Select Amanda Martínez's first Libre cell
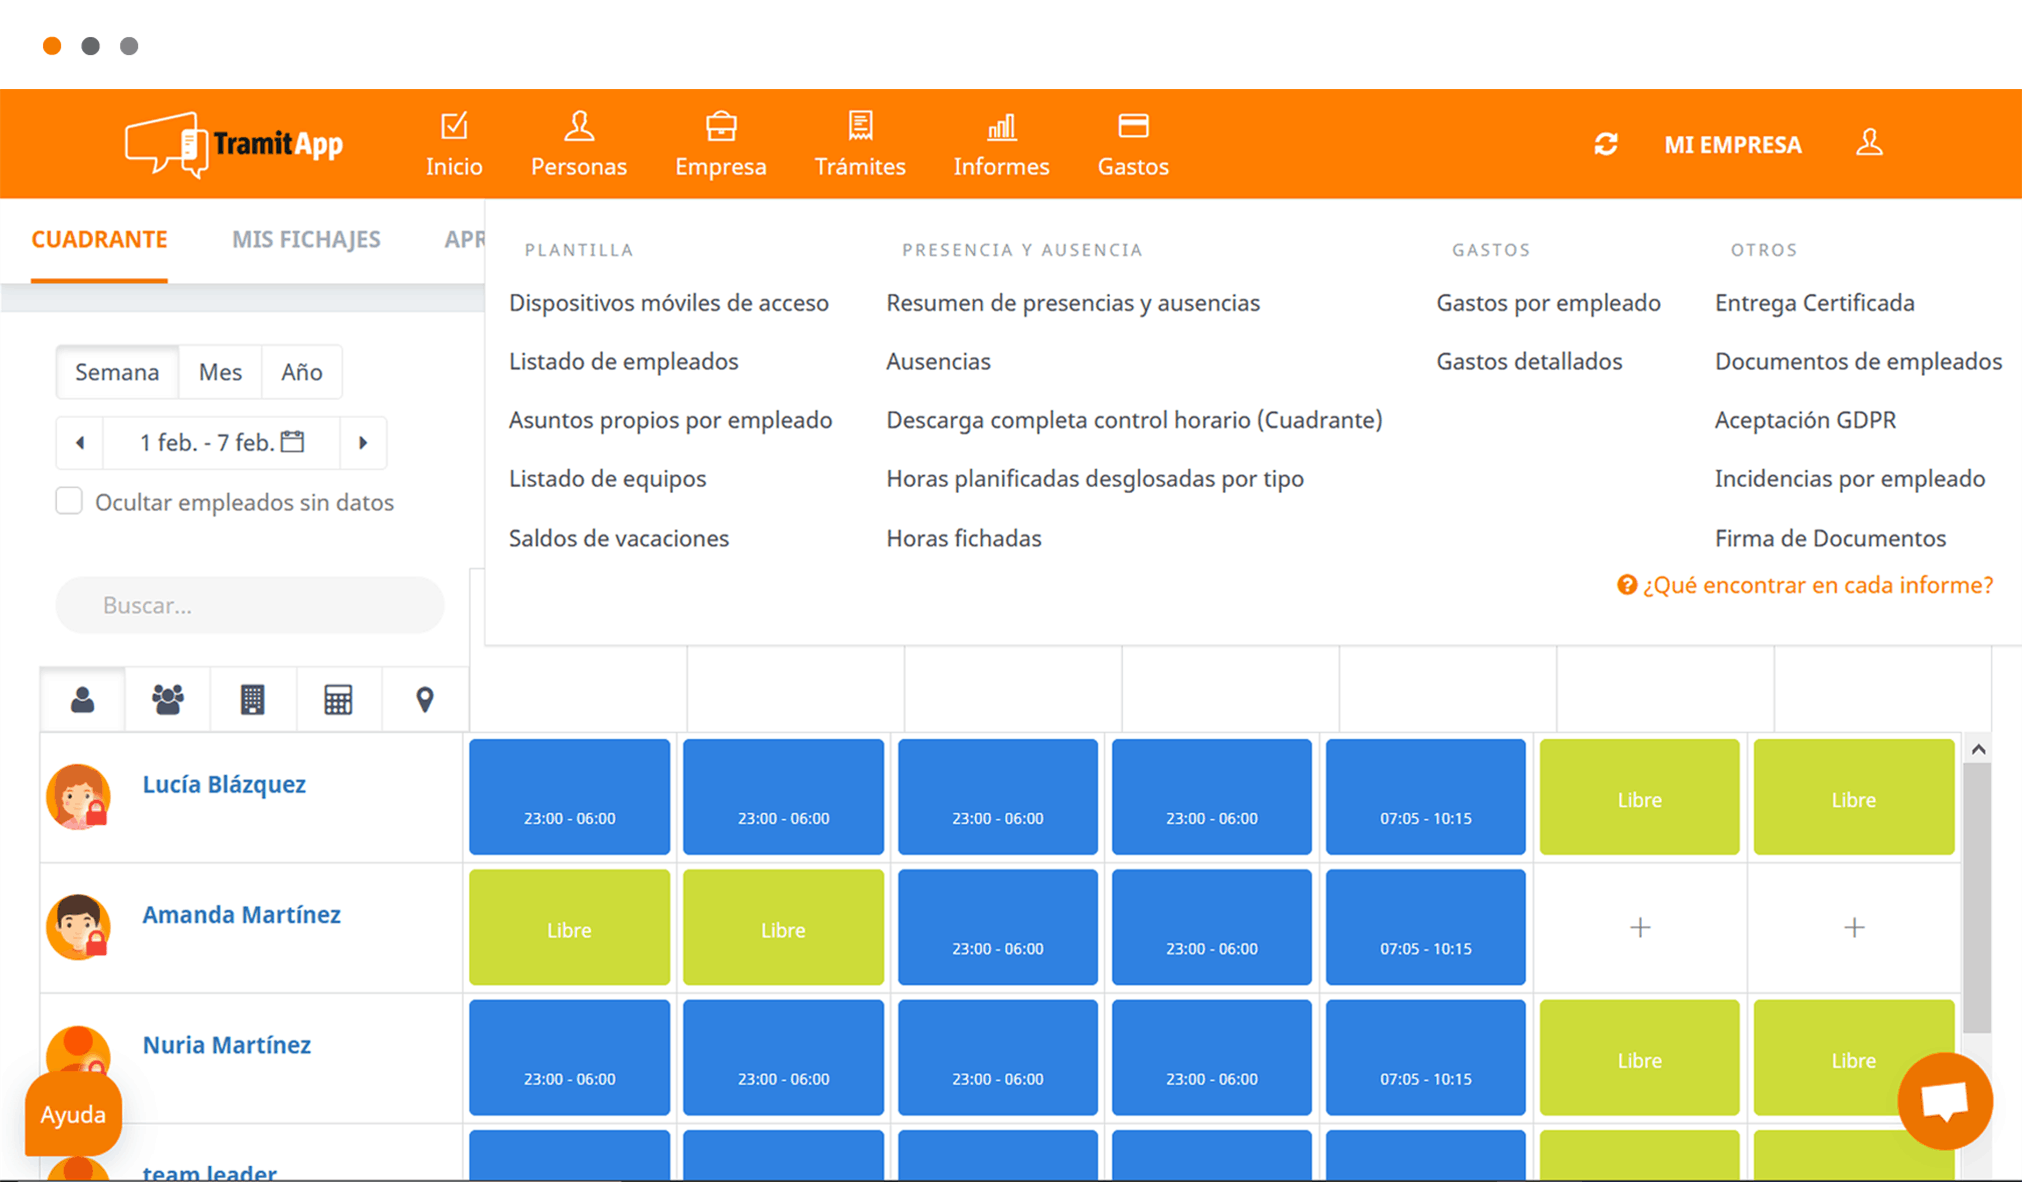 pos(570,927)
